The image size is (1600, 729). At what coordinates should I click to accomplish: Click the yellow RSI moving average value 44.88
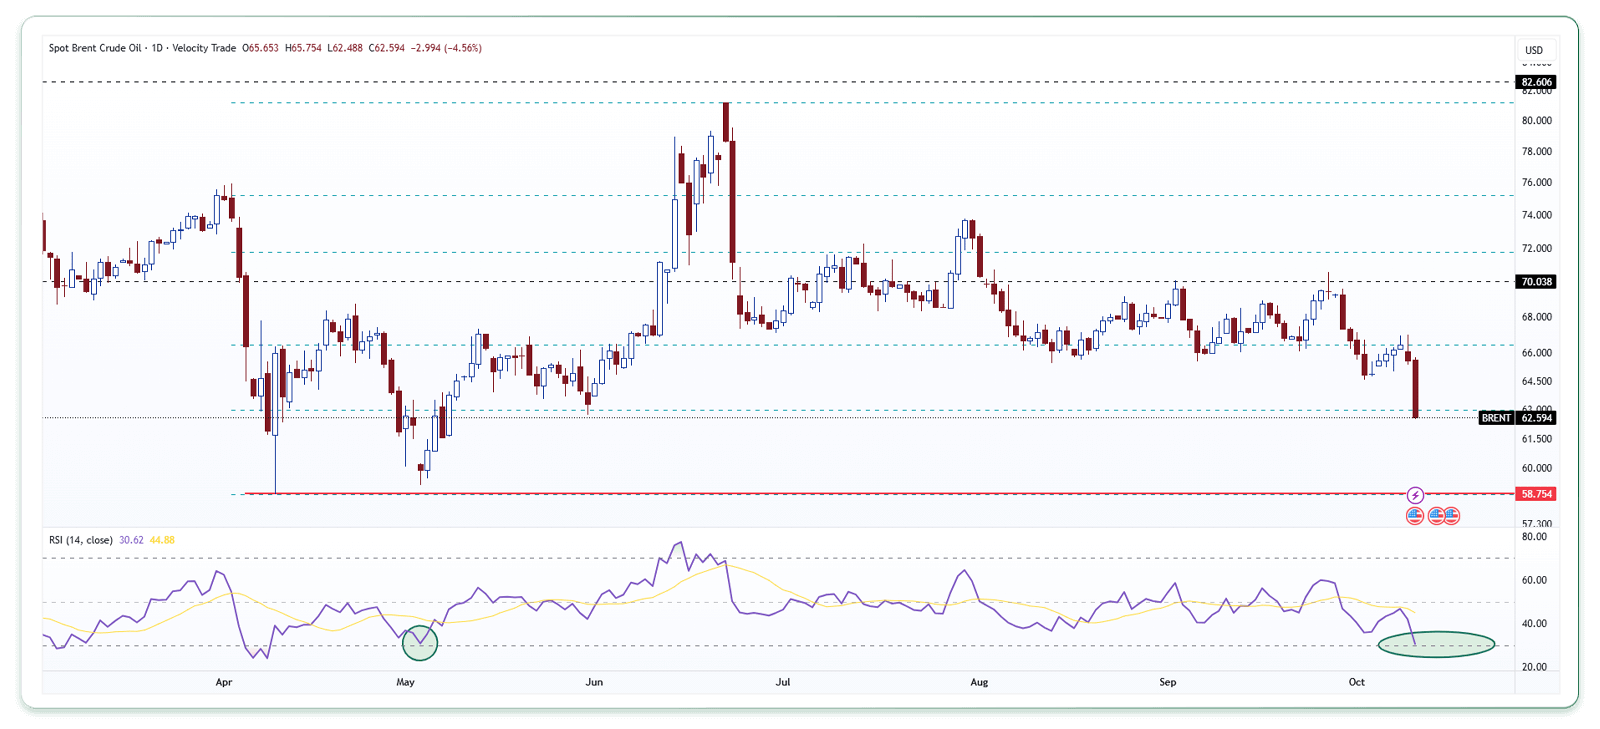pyautogui.click(x=162, y=540)
